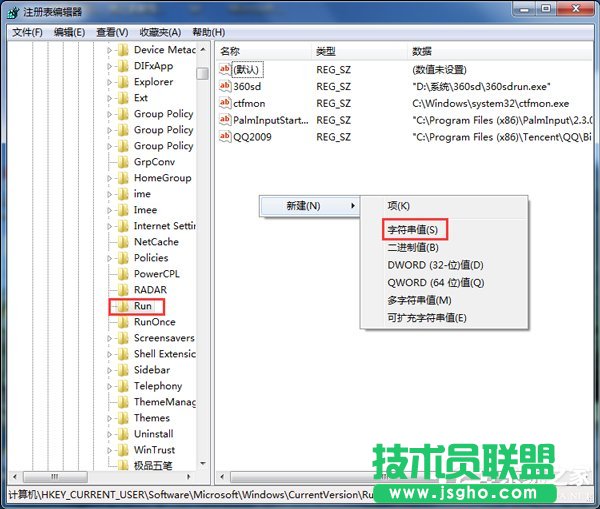Click the Explorer folder icon
Screen dimensions: 600x509
(123, 82)
